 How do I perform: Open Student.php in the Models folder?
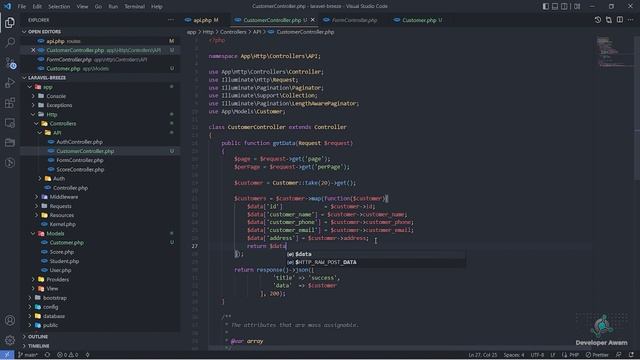[64, 261]
